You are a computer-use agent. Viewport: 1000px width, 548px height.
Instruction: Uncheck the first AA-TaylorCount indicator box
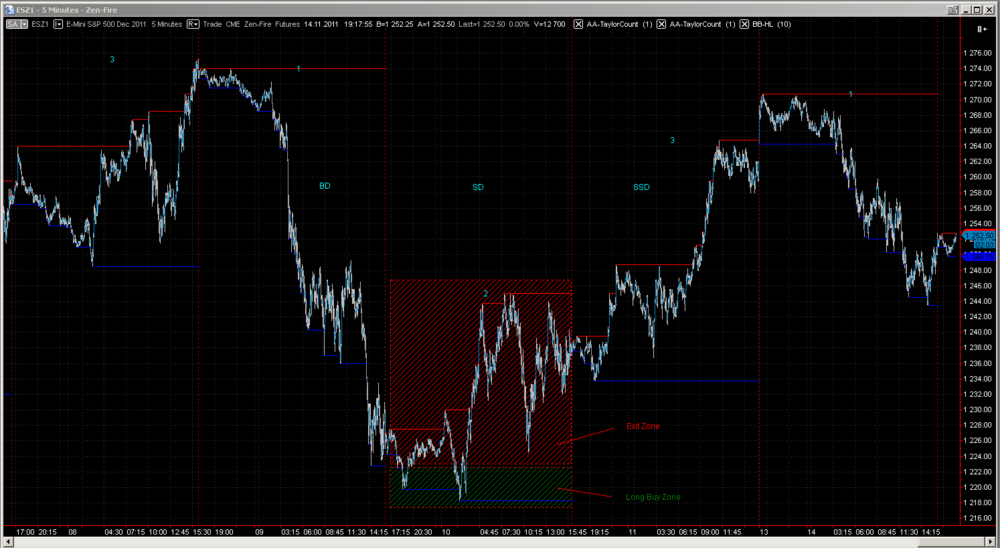coord(578,24)
